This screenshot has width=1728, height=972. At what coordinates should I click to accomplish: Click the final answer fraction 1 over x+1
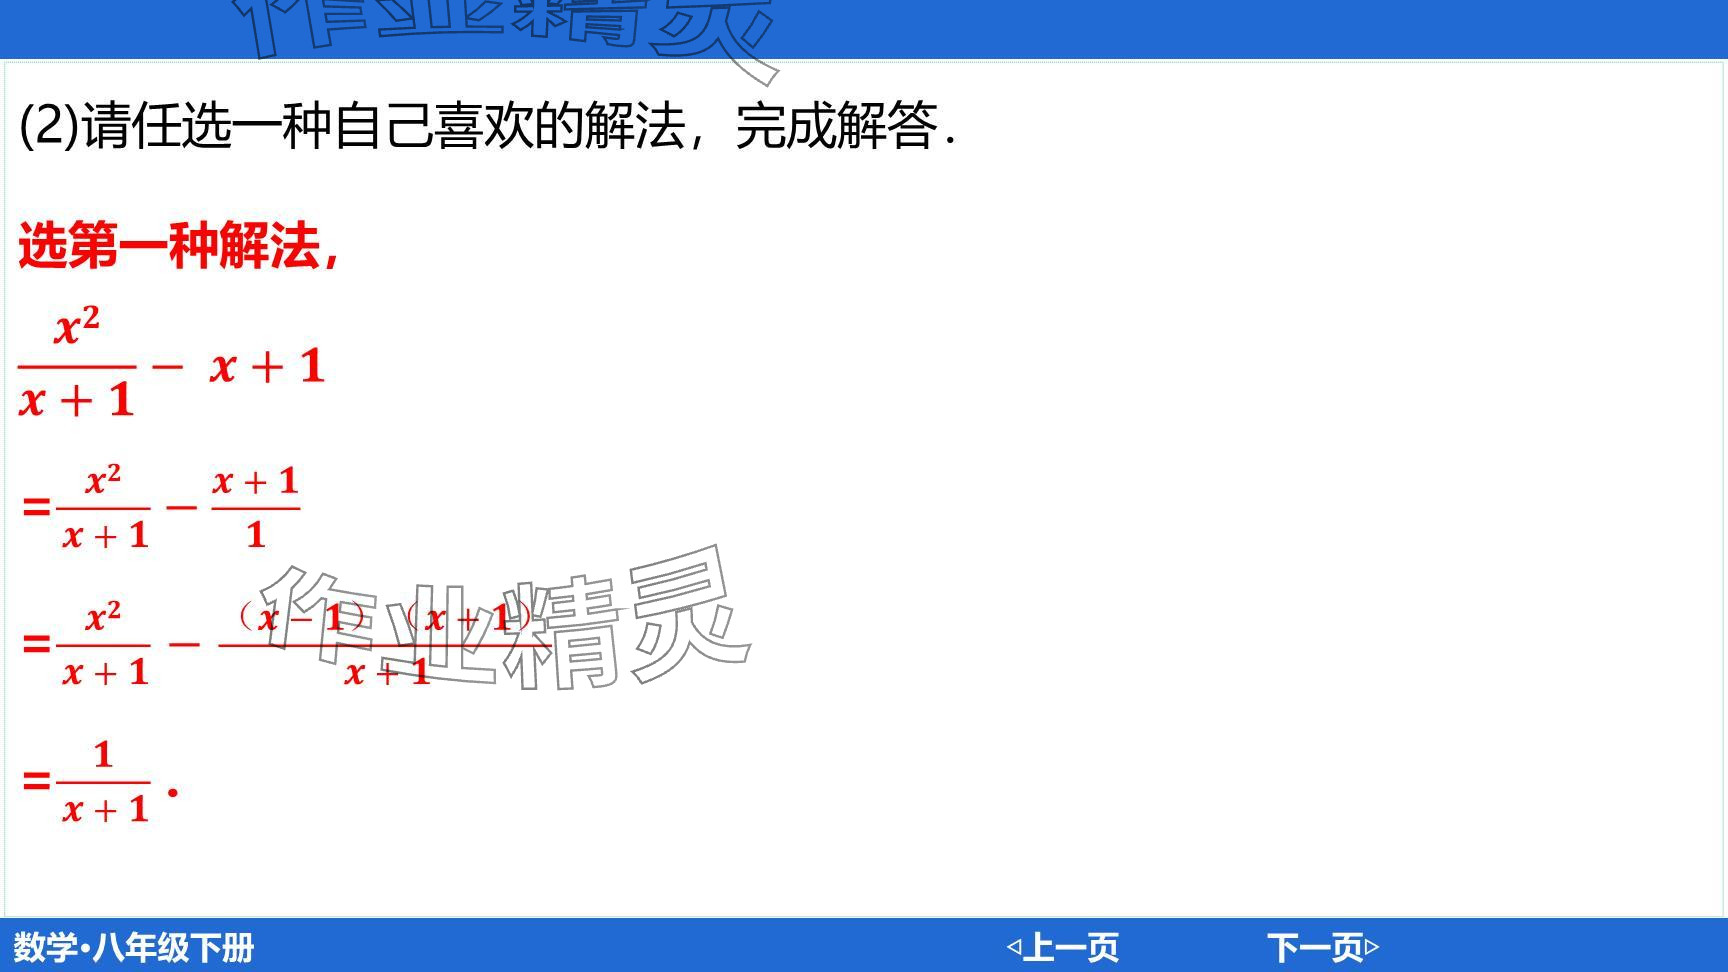click(104, 782)
